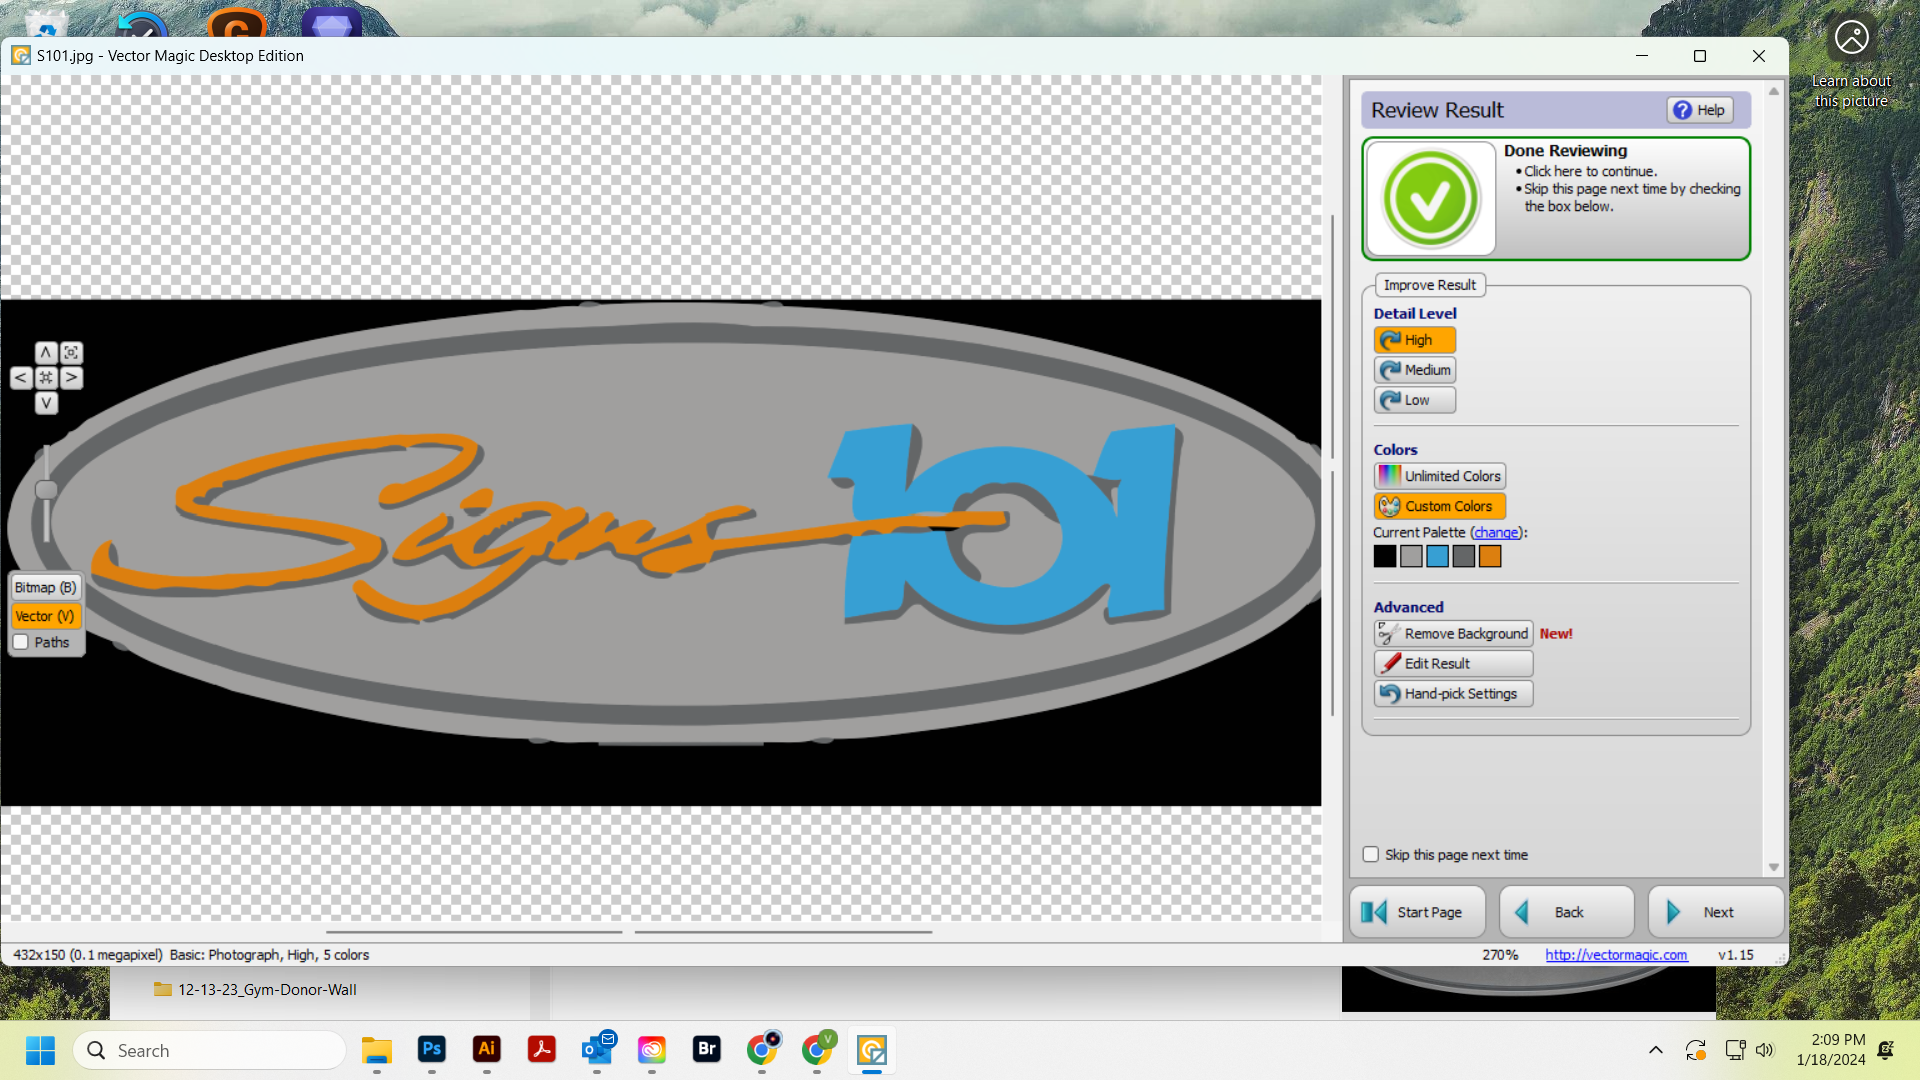Open Creative Cloud from taskbar
The height and width of the screenshot is (1080, 1920).
tap(652, 1049)
